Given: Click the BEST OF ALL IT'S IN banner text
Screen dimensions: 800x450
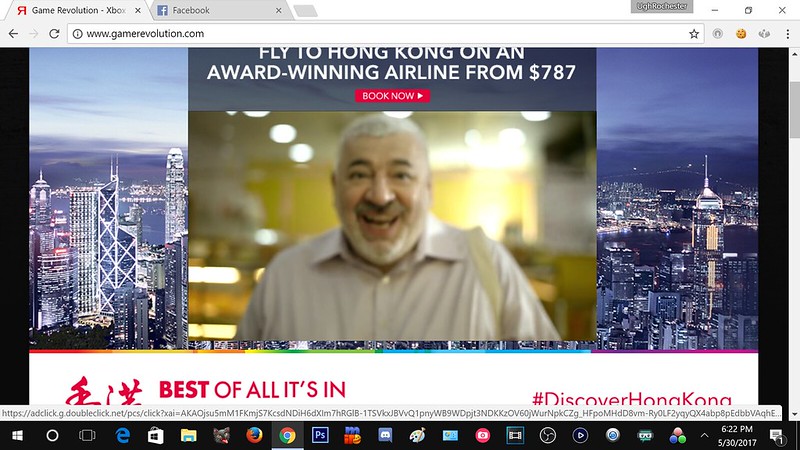Looking at the screenshot, I should point(252,389).
